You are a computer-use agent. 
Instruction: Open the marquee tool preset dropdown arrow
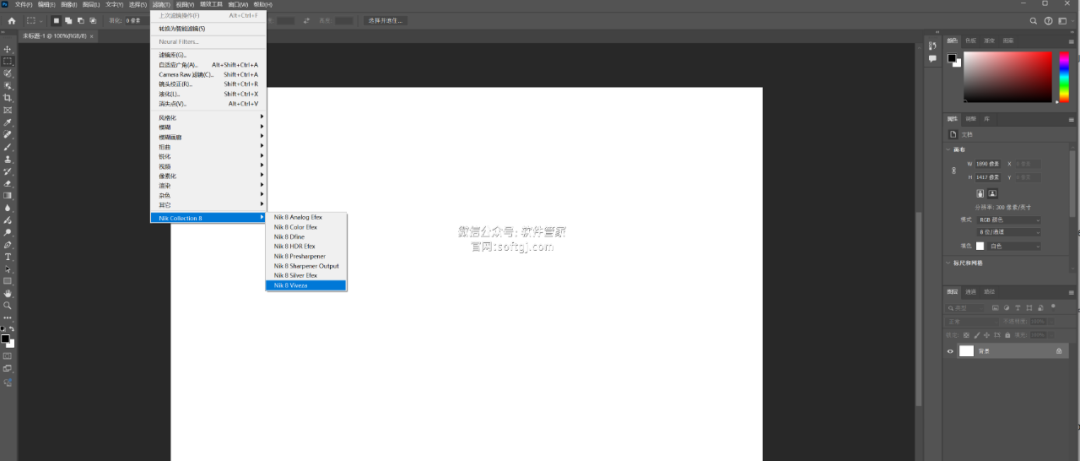(42, 21)
